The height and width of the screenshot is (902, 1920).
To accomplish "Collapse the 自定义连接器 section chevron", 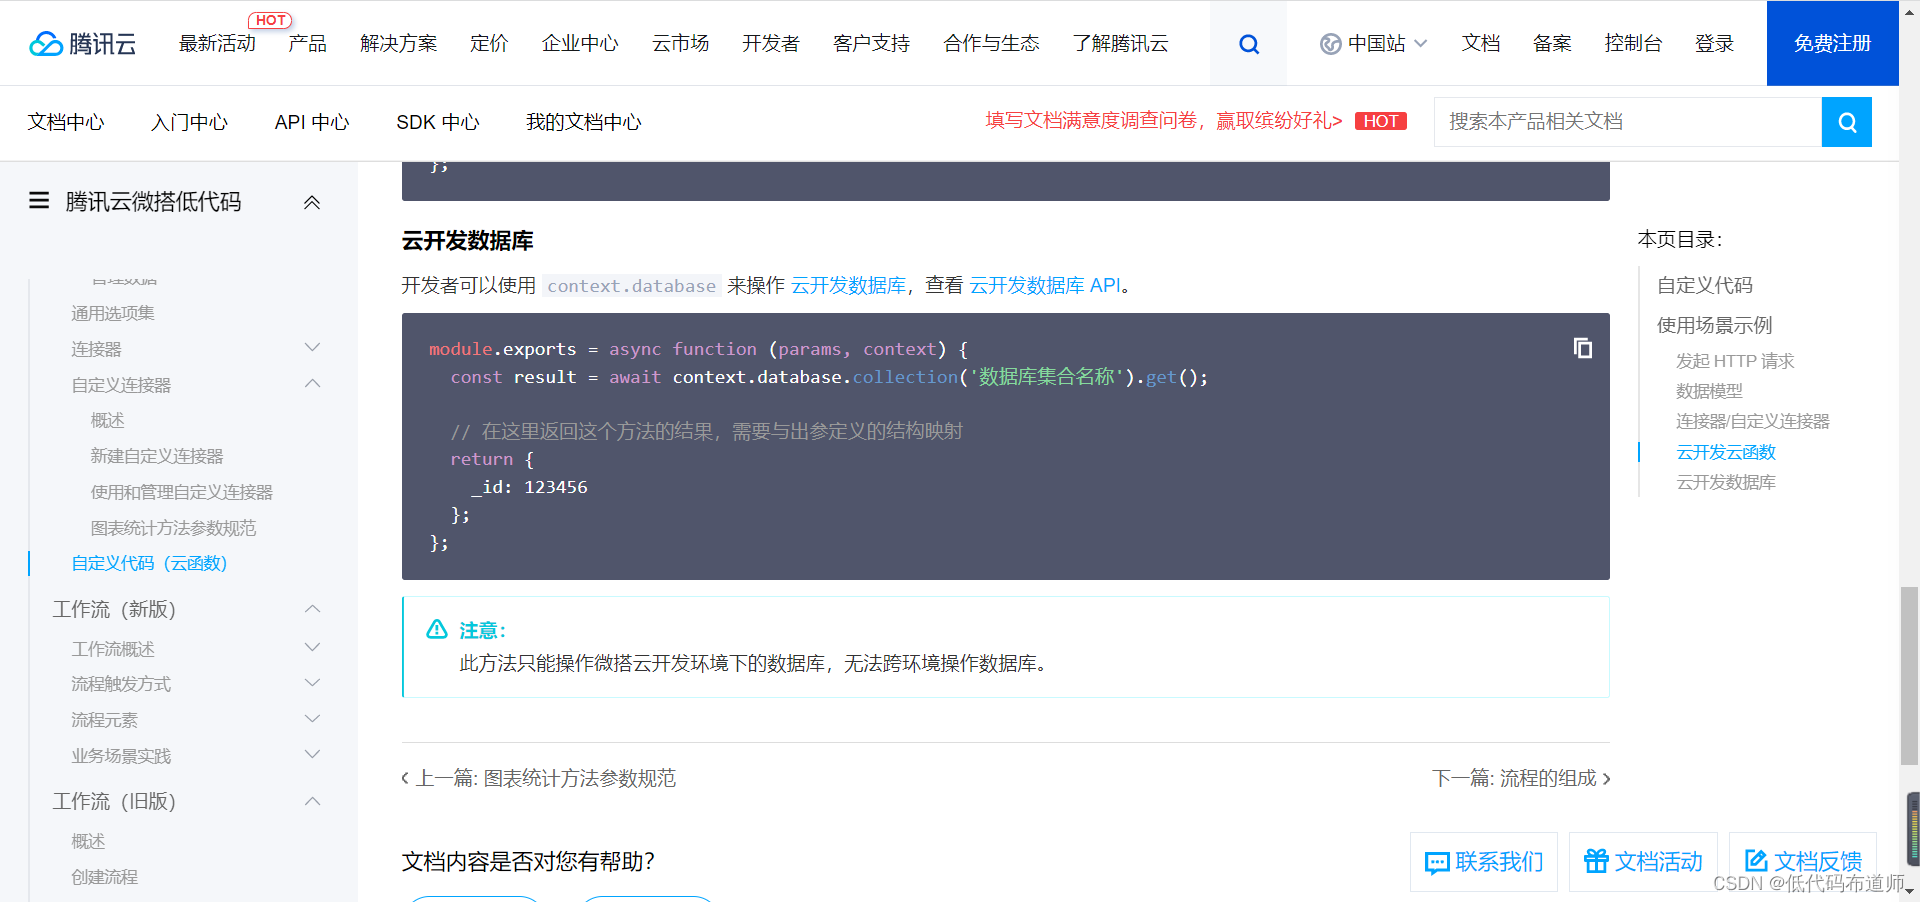I will click(x=312, y=384).
